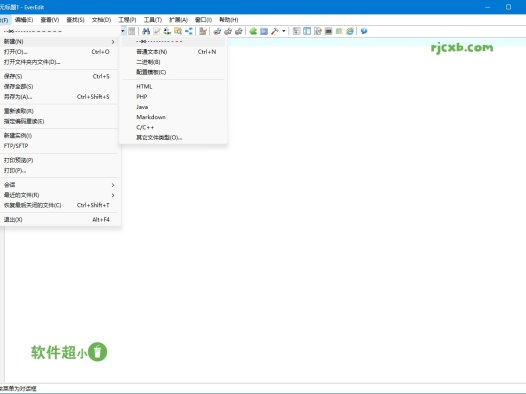Screen dimensions: 526x394
Task: Open the 窗口 menu
Action: [x=203, y=20]
